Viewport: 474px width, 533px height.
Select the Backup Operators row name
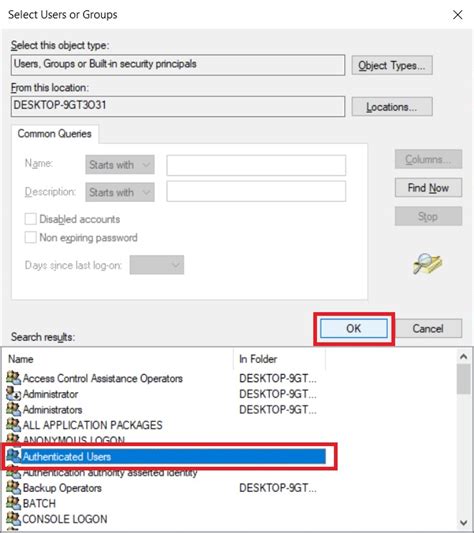62,488
